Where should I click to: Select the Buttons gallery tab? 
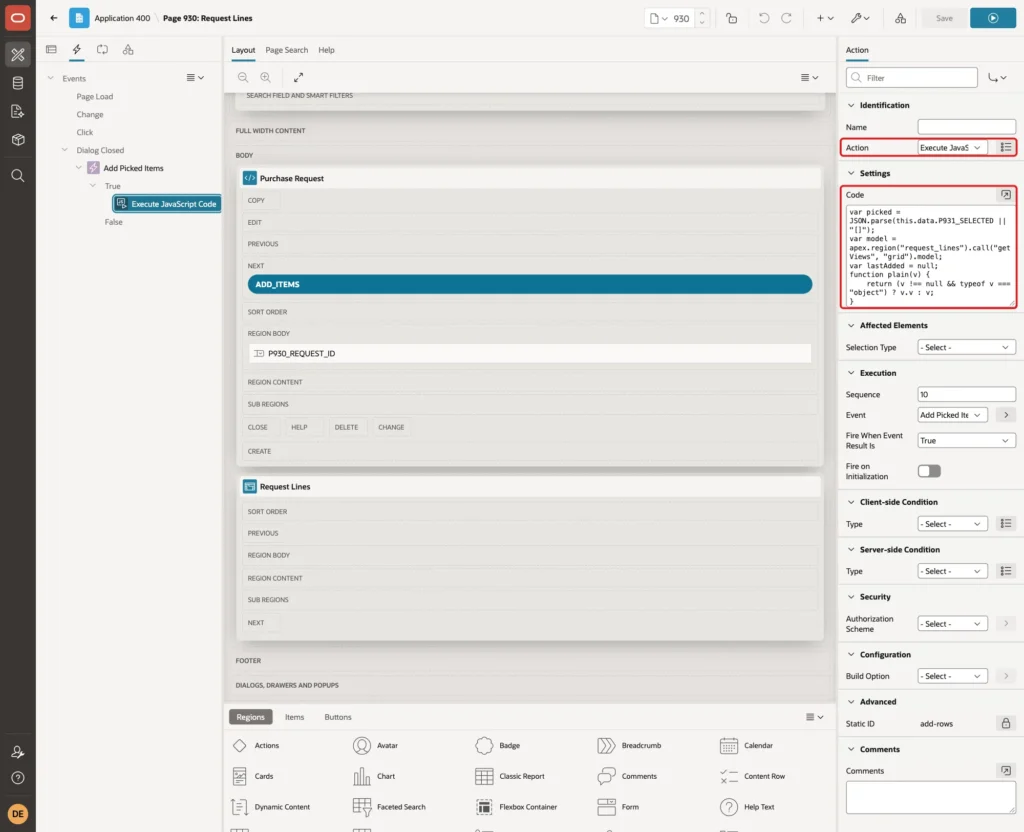tap(338, 717)
